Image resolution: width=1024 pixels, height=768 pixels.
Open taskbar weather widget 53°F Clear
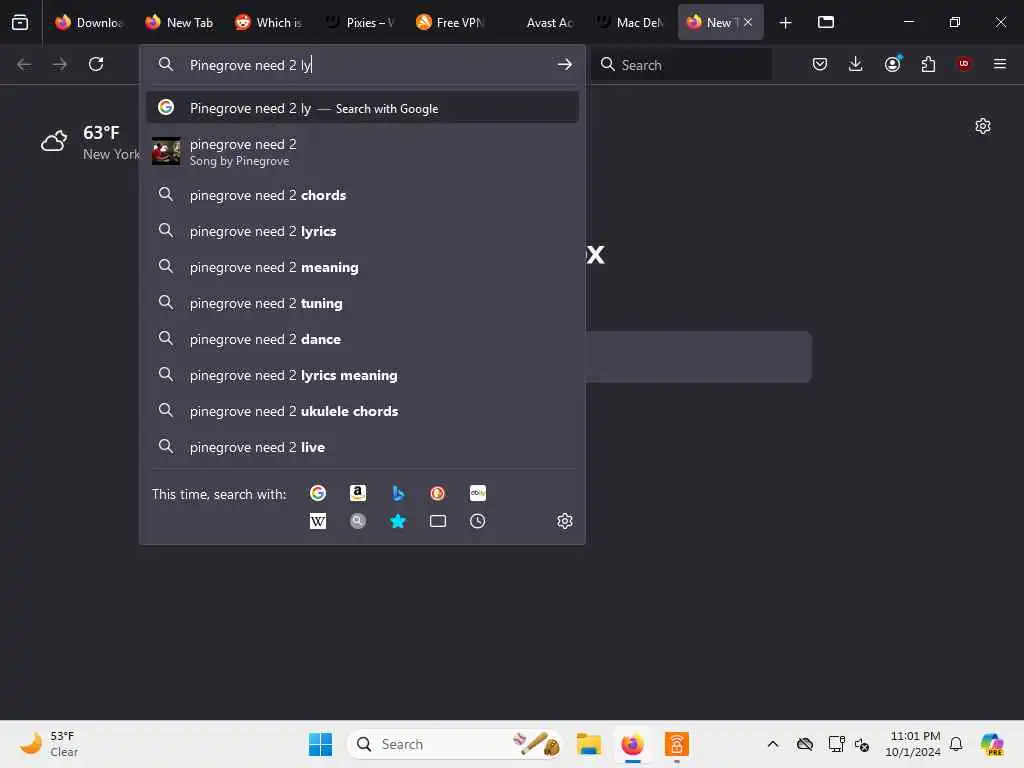[49, 744]
